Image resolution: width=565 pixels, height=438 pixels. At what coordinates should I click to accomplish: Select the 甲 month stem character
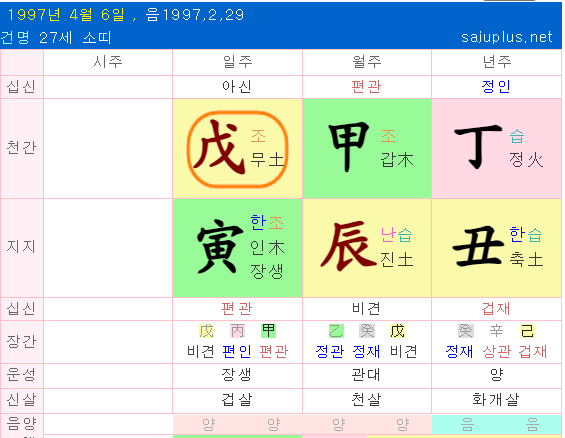[x=349, y=147]
